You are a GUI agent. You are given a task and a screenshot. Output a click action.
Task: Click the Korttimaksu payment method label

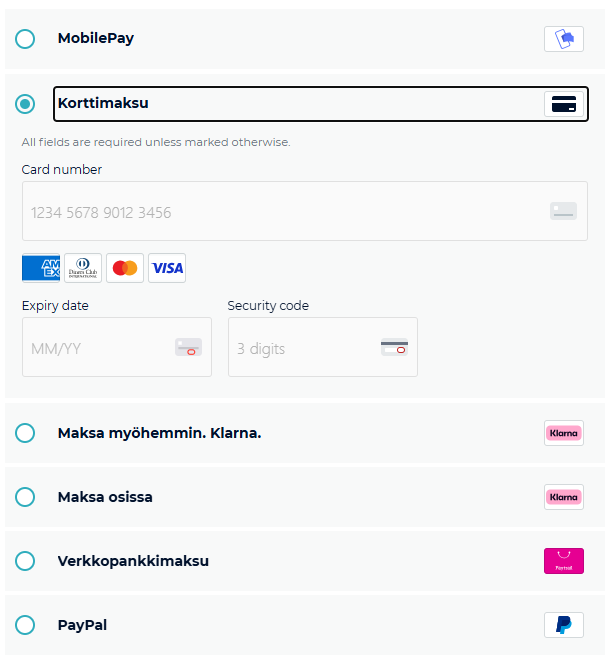click(x=104, y=103)
